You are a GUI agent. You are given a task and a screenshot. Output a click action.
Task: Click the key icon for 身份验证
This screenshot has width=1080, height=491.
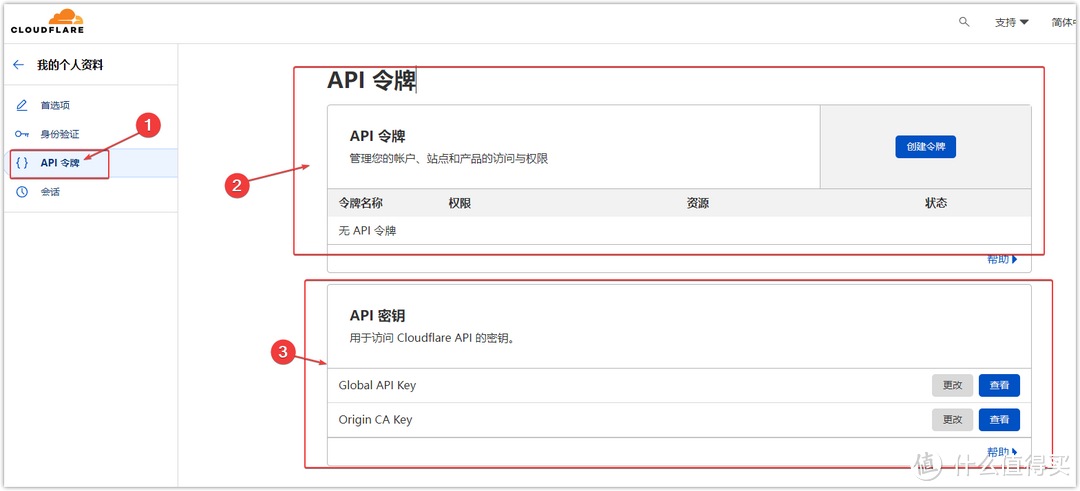[x=22, y=134]
